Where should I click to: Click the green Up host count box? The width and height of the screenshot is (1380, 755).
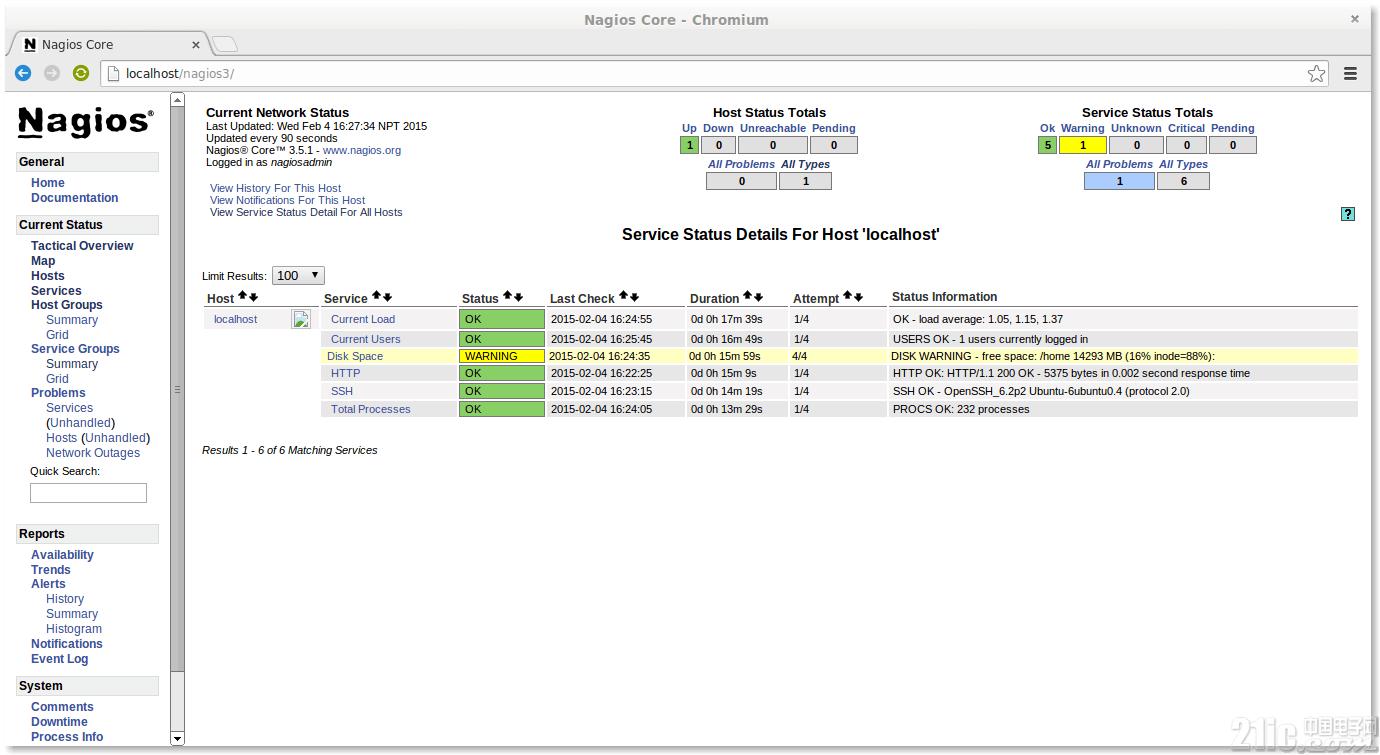[689, 145]
